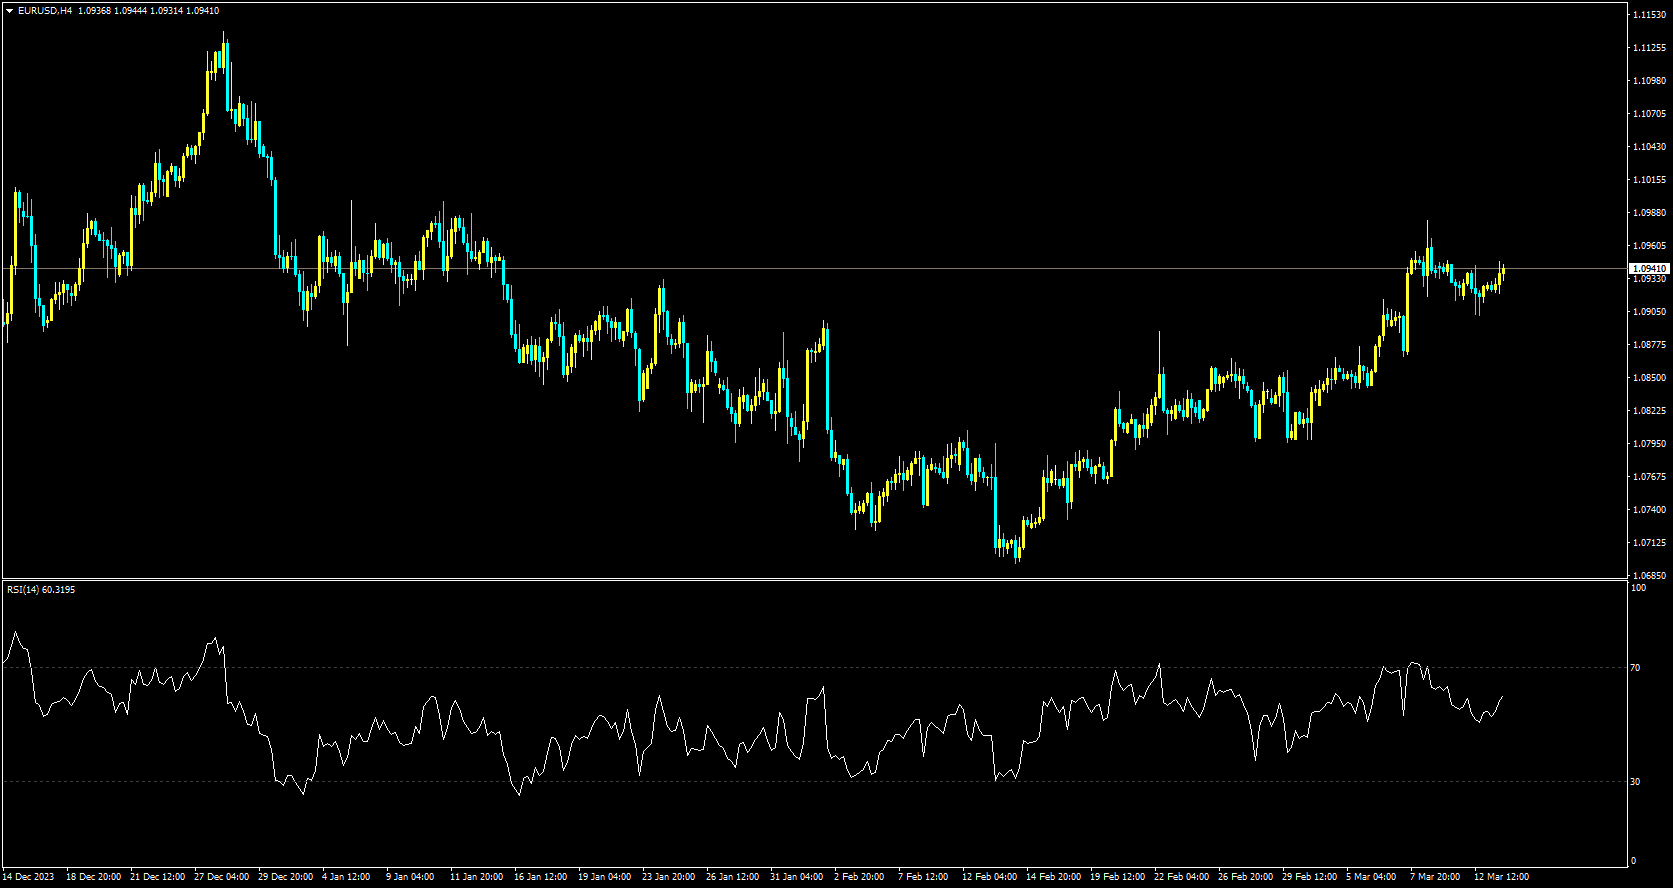
Task: Click price scale value 1.10430
Action: tap(1649, 147)
